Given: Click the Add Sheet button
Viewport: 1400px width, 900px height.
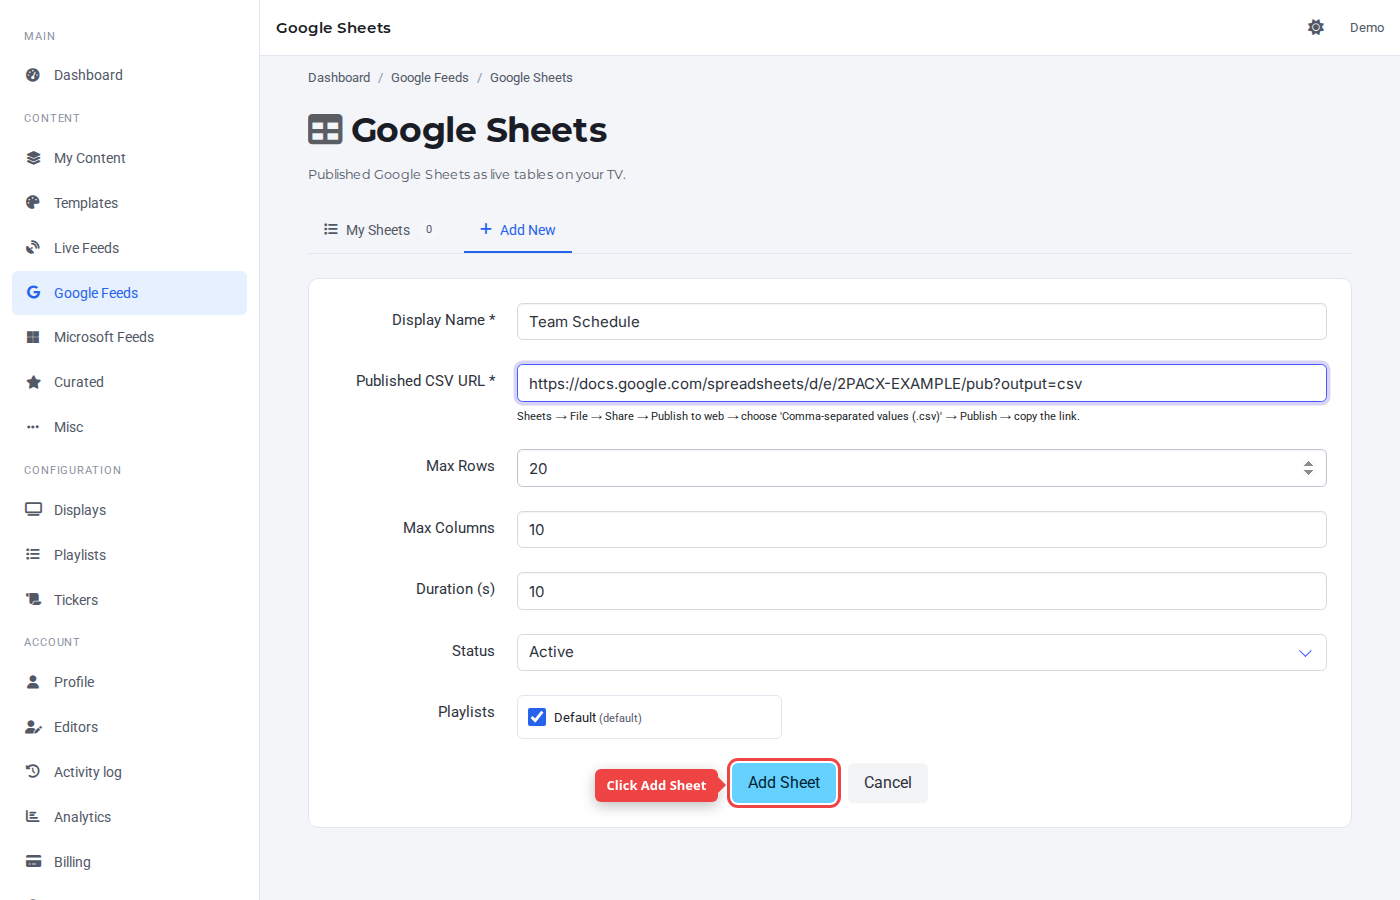Looking at the screenshot, I should click(x=784, y=783).
